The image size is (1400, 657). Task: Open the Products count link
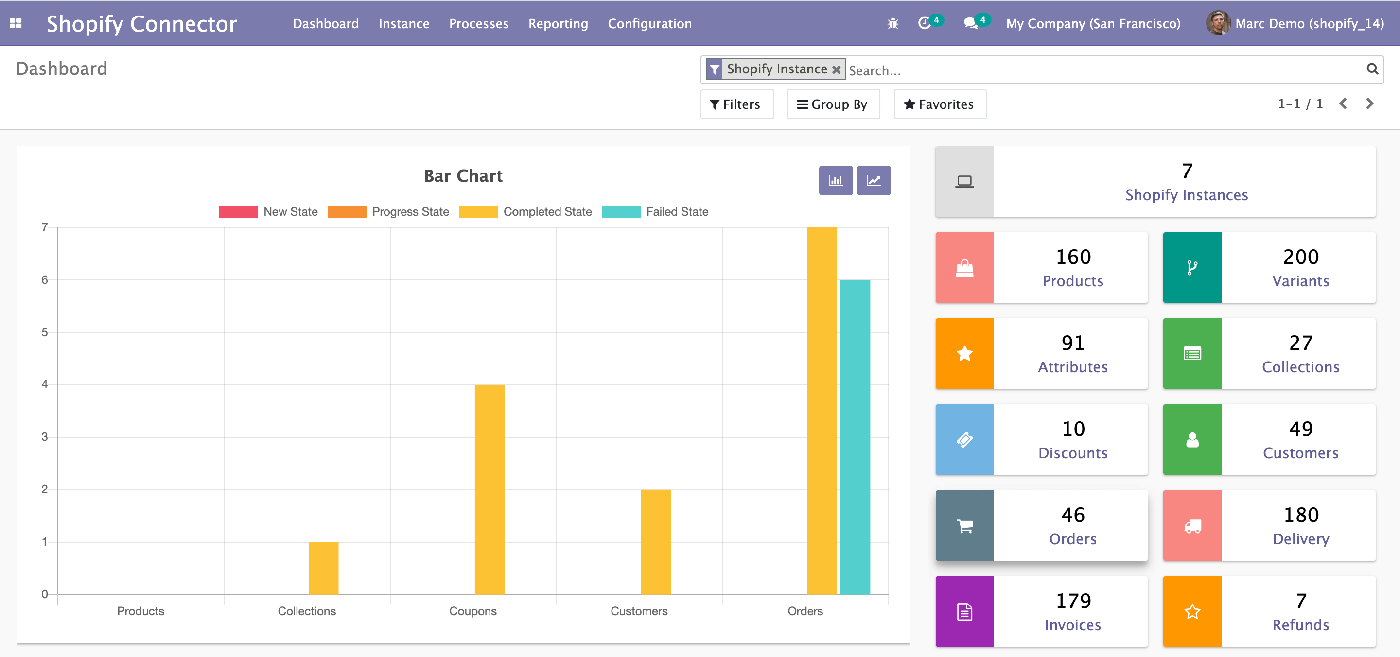coord(1073,281)
